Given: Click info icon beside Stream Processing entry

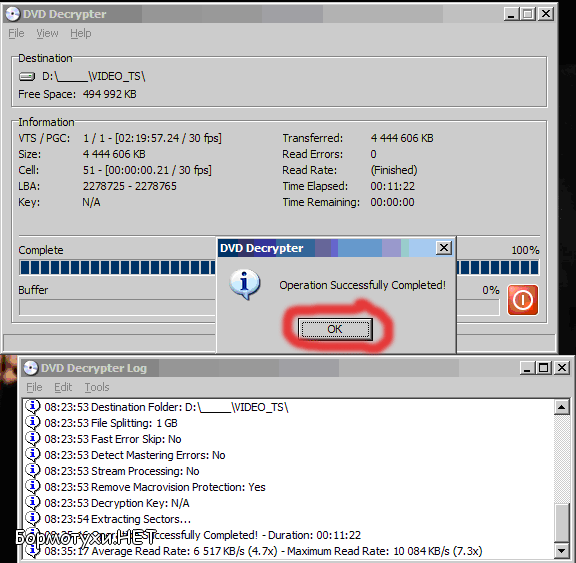Looking at the screenshot, I should [33, 470].
